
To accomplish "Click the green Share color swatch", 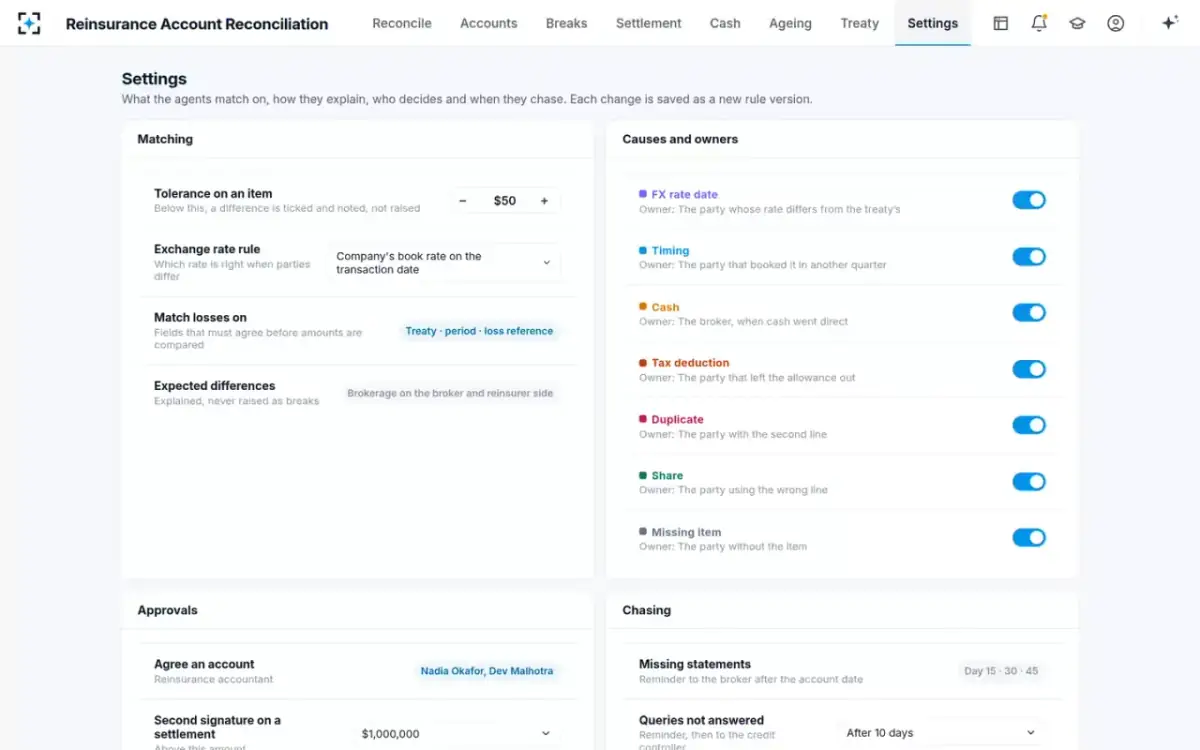I will tap(643, 475).
